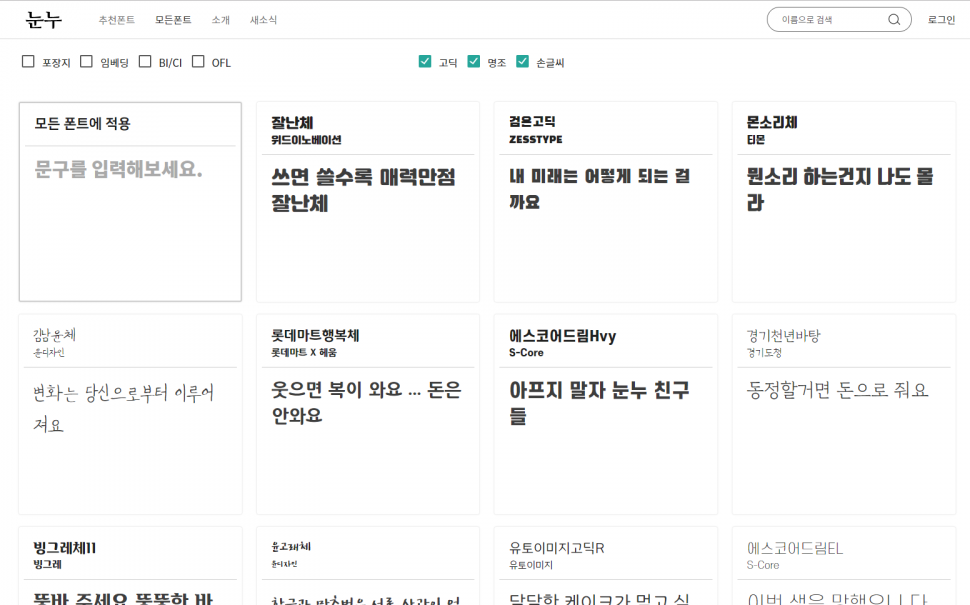The image size is (970, 605).
Task: Enable the OFL filter checkbox
Action: pyautogui.click(x=198, y=61)
